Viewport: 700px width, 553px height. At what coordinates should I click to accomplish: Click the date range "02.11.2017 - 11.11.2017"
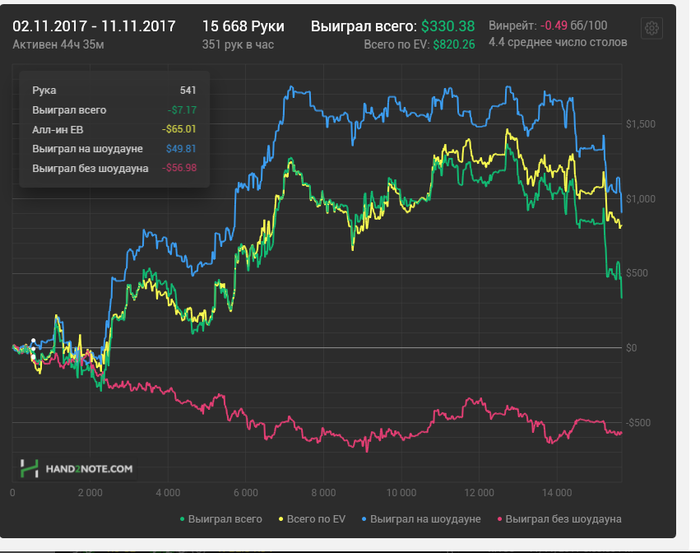click(94, 26)
